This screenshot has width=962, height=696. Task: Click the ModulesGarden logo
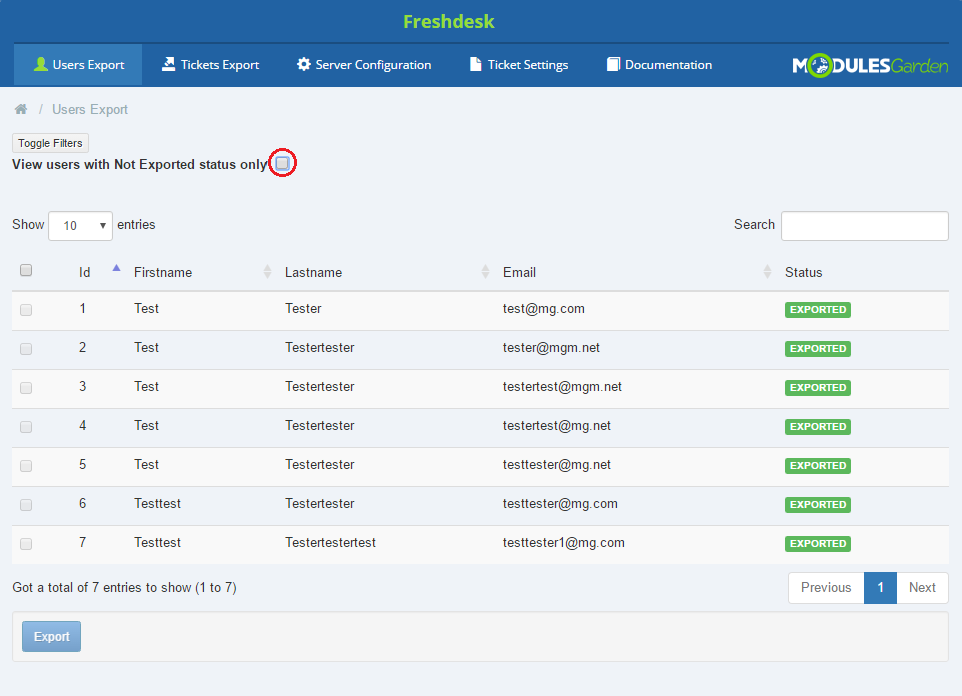870,65
